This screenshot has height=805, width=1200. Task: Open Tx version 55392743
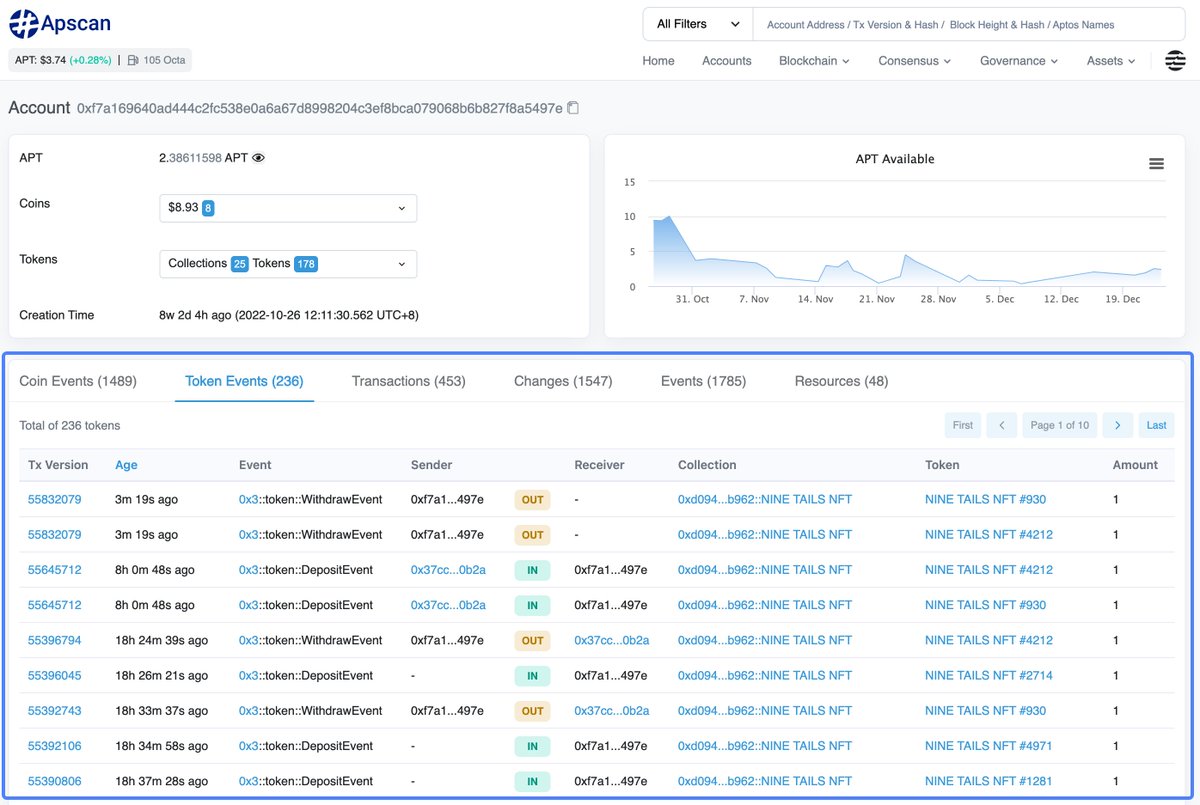tap(55, 711)
